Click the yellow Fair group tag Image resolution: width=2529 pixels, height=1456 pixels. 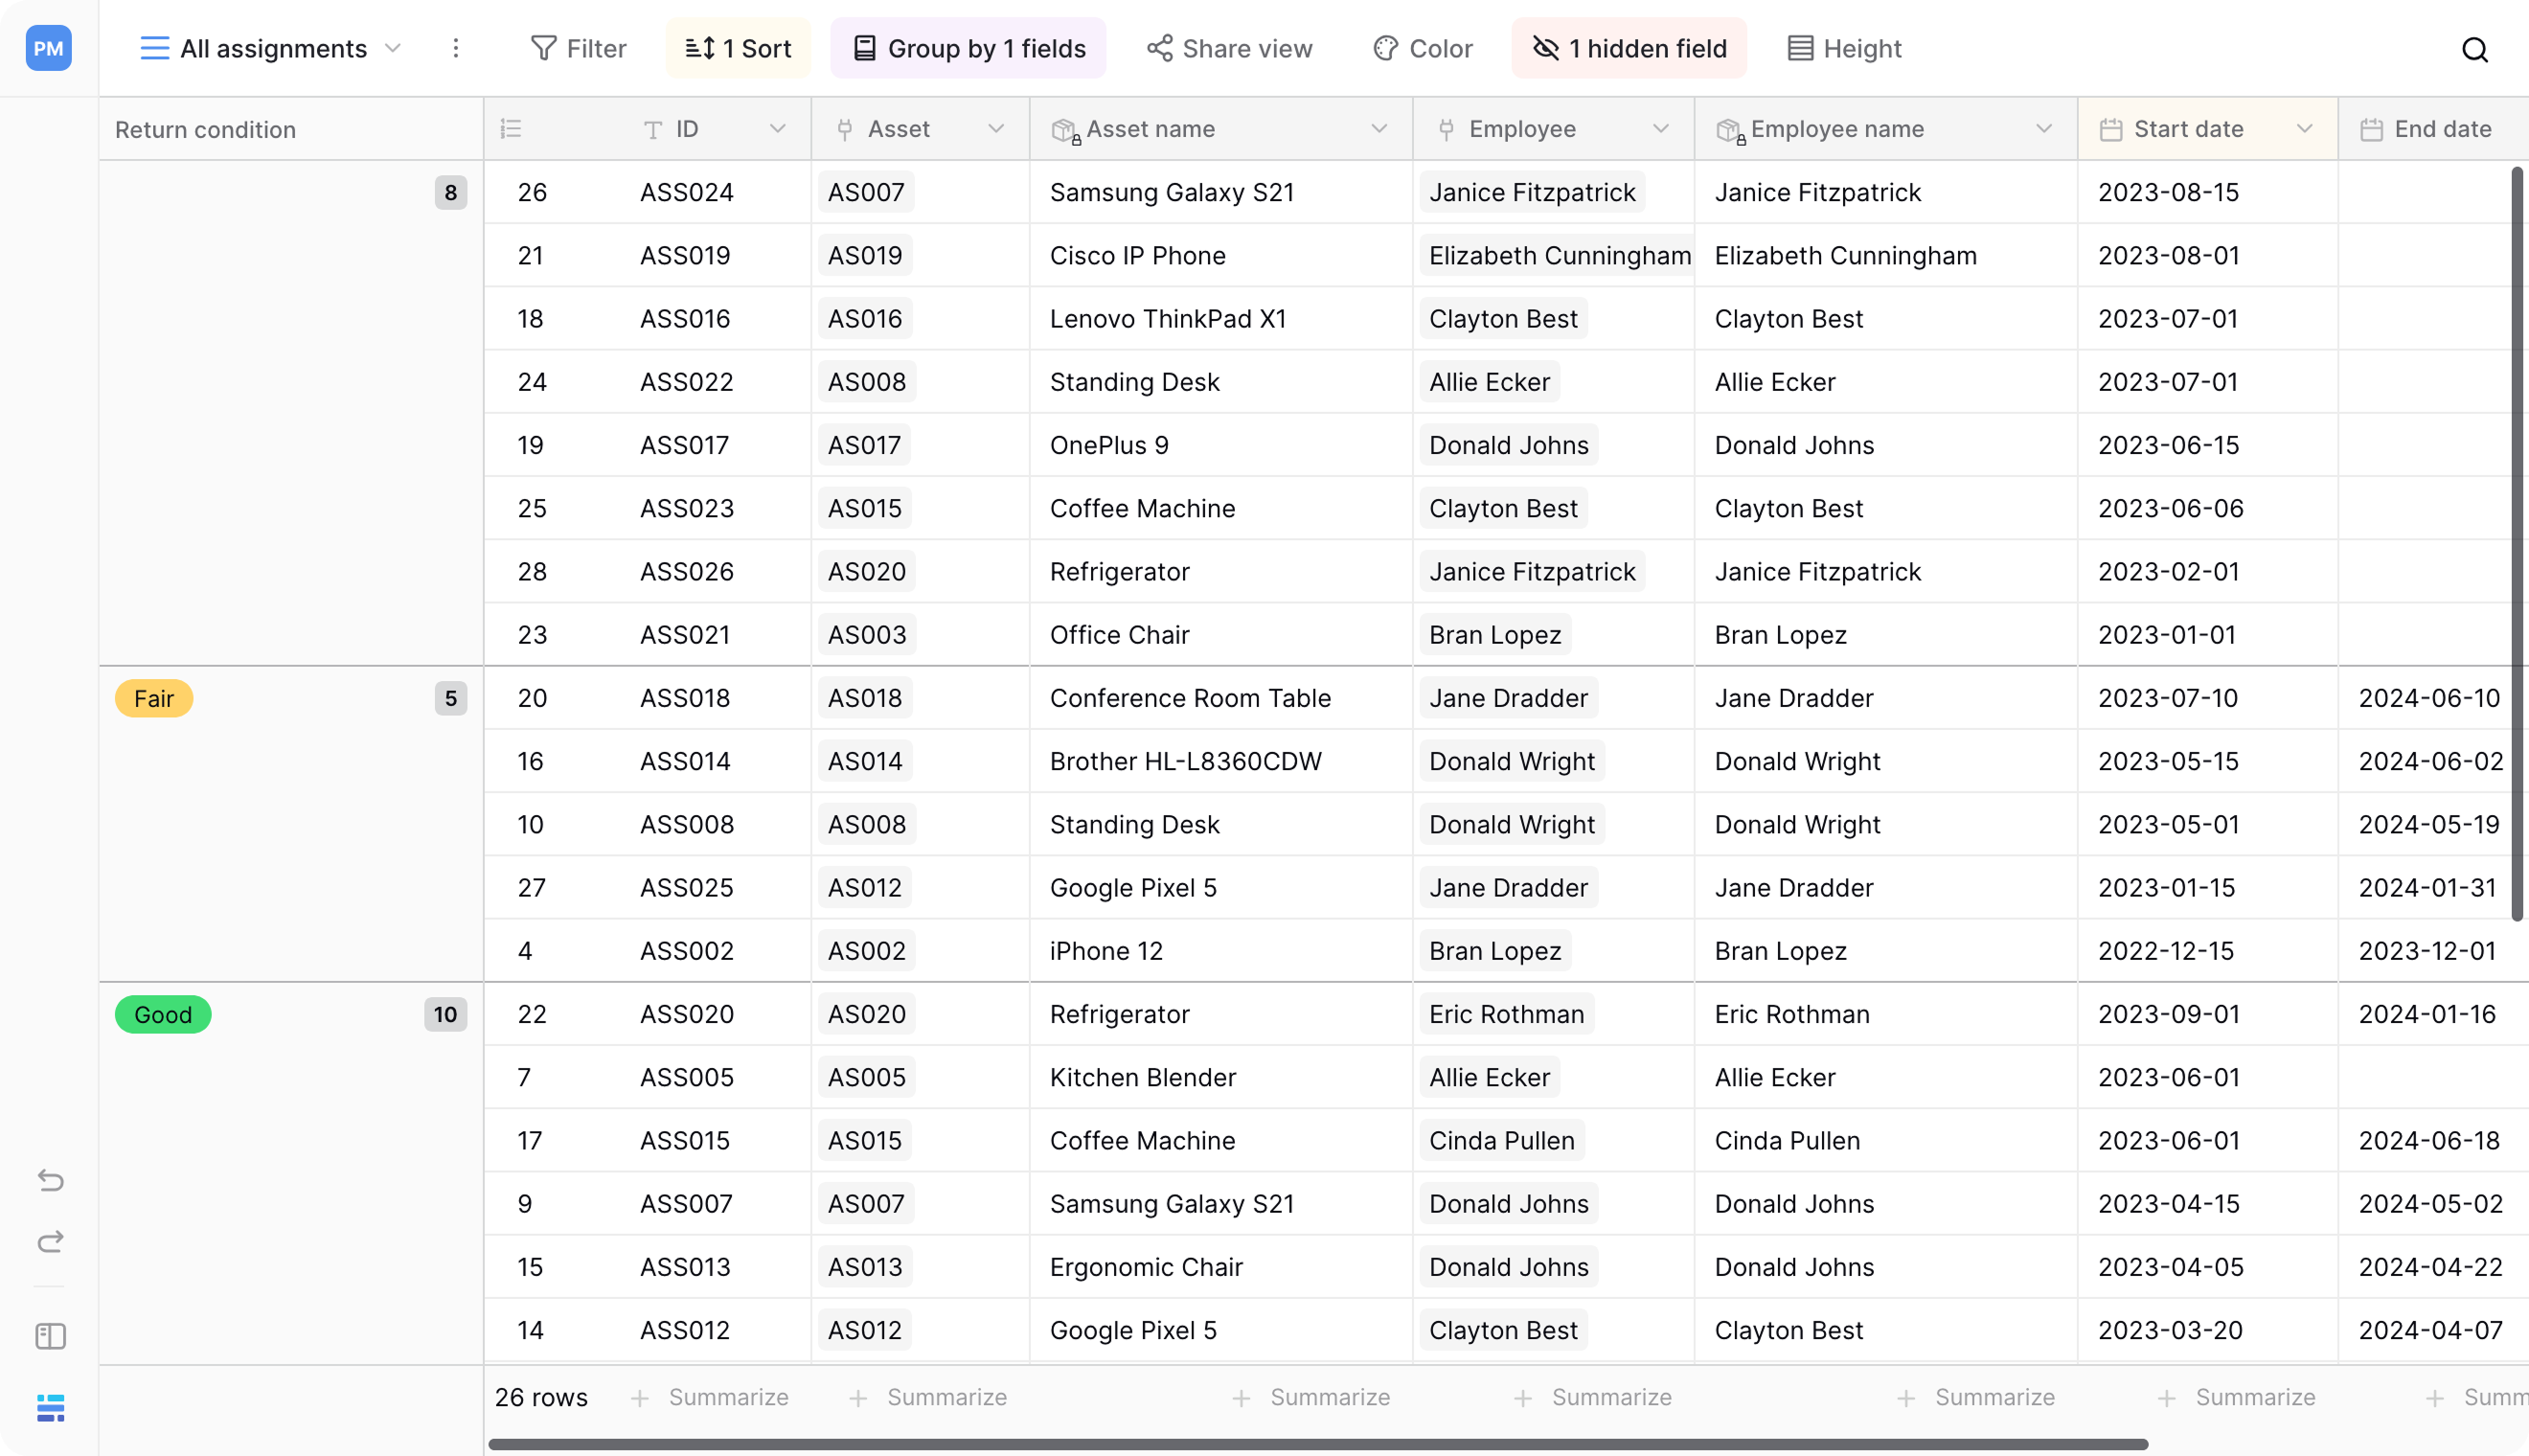pos(154,698)
